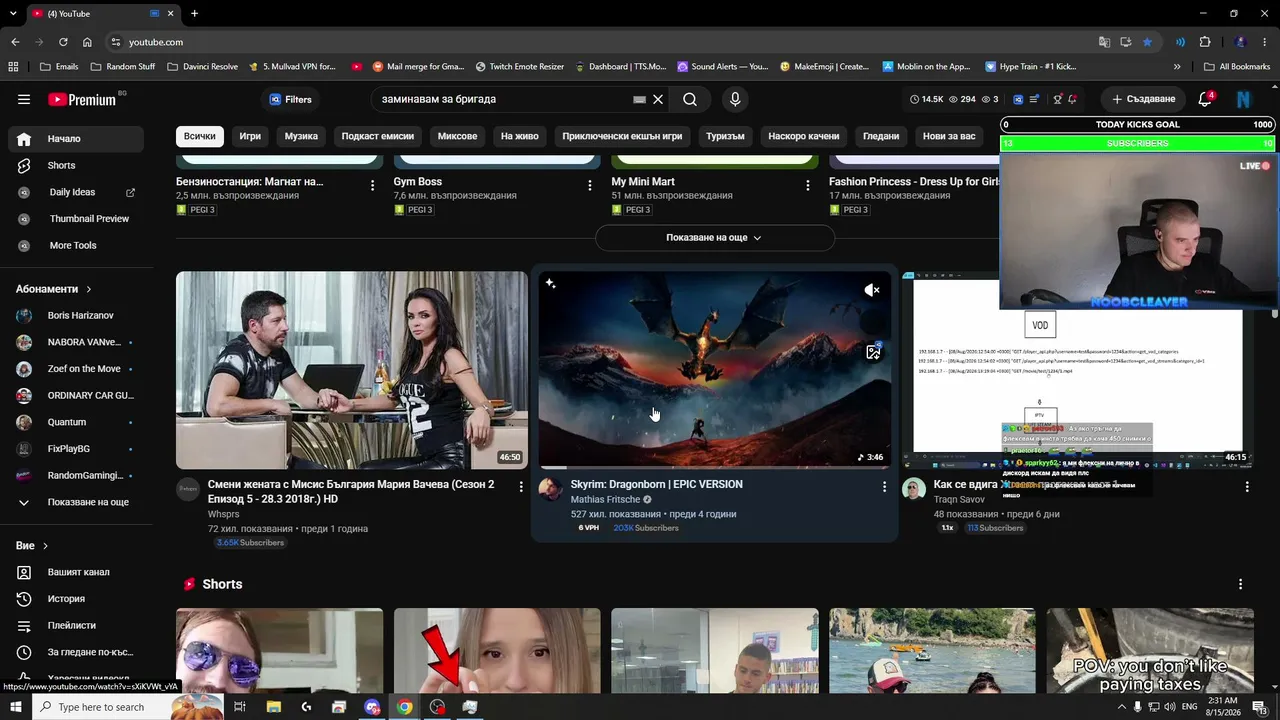Open Плейлисти in the sidebar
The width and height of the screenshot is (1280, 720).
point(76,625)
